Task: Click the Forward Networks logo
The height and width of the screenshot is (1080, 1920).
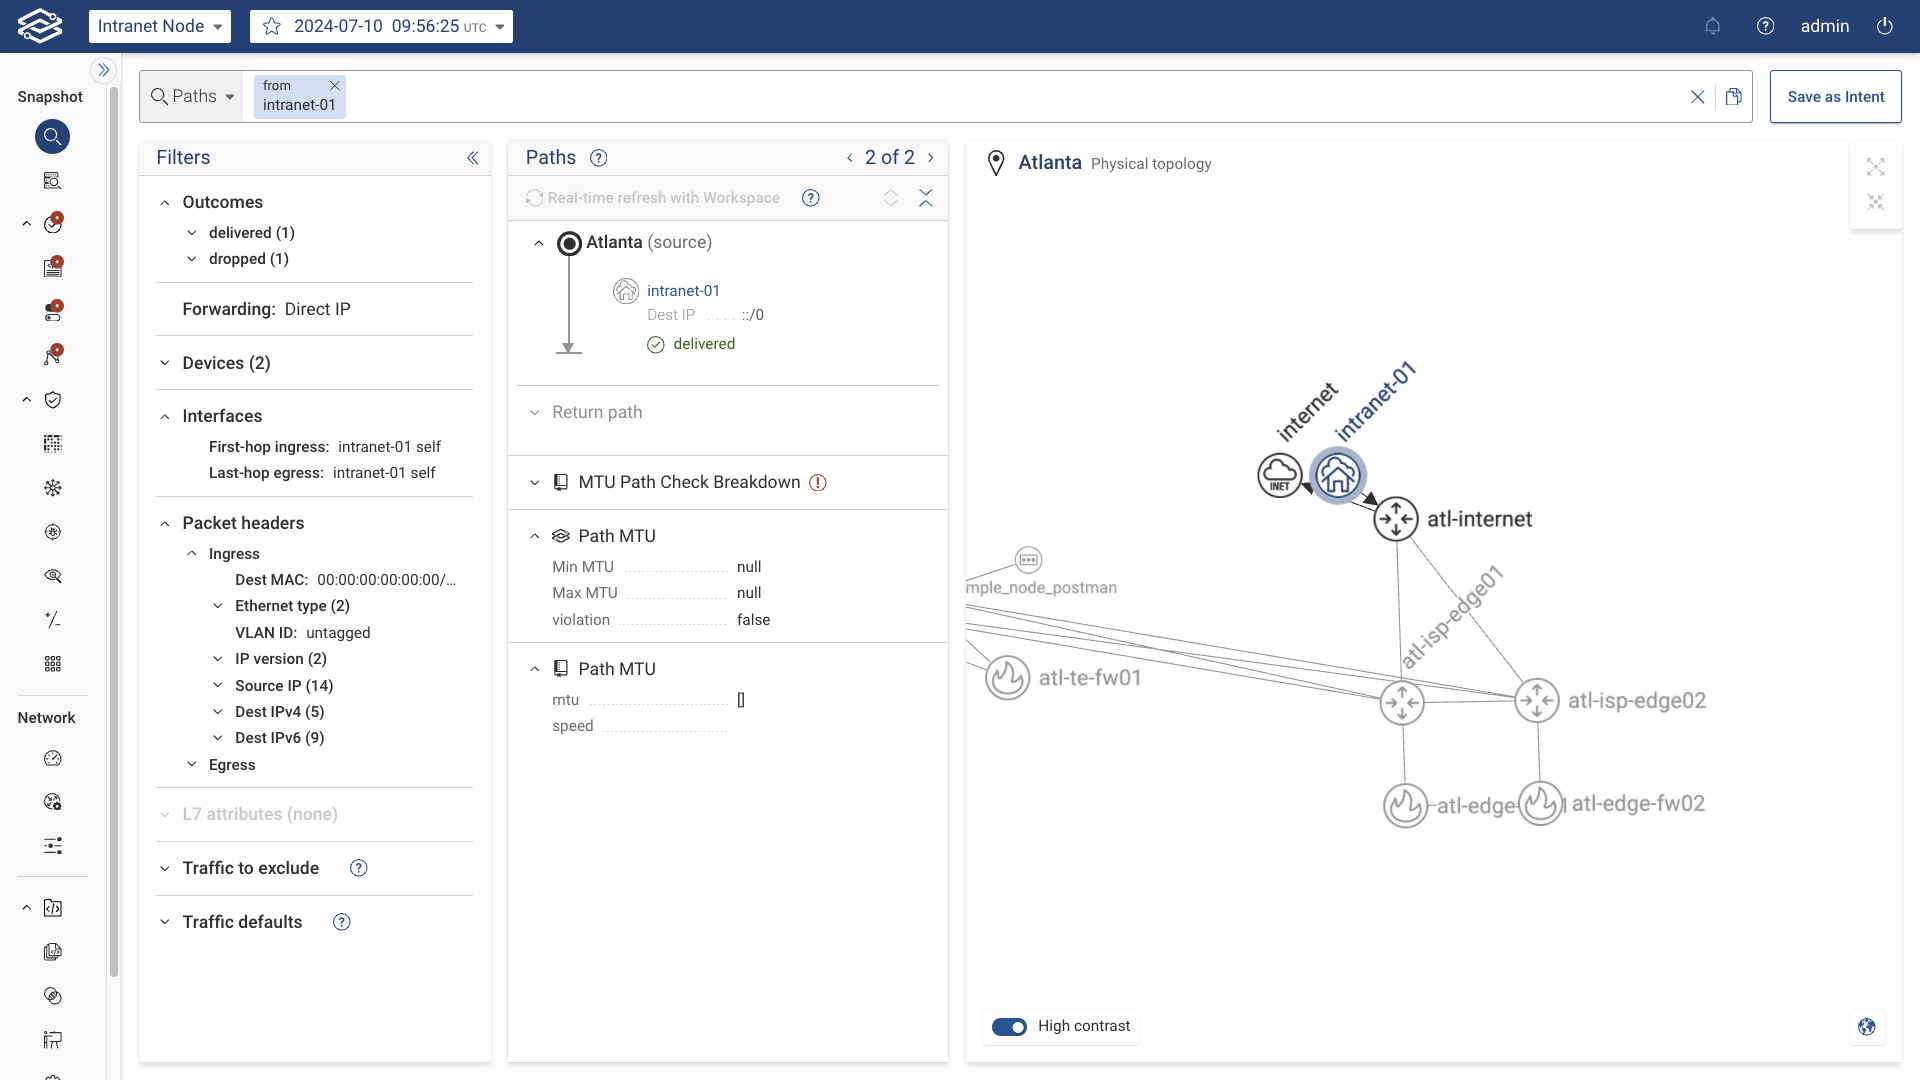Action: pos(40,26)
